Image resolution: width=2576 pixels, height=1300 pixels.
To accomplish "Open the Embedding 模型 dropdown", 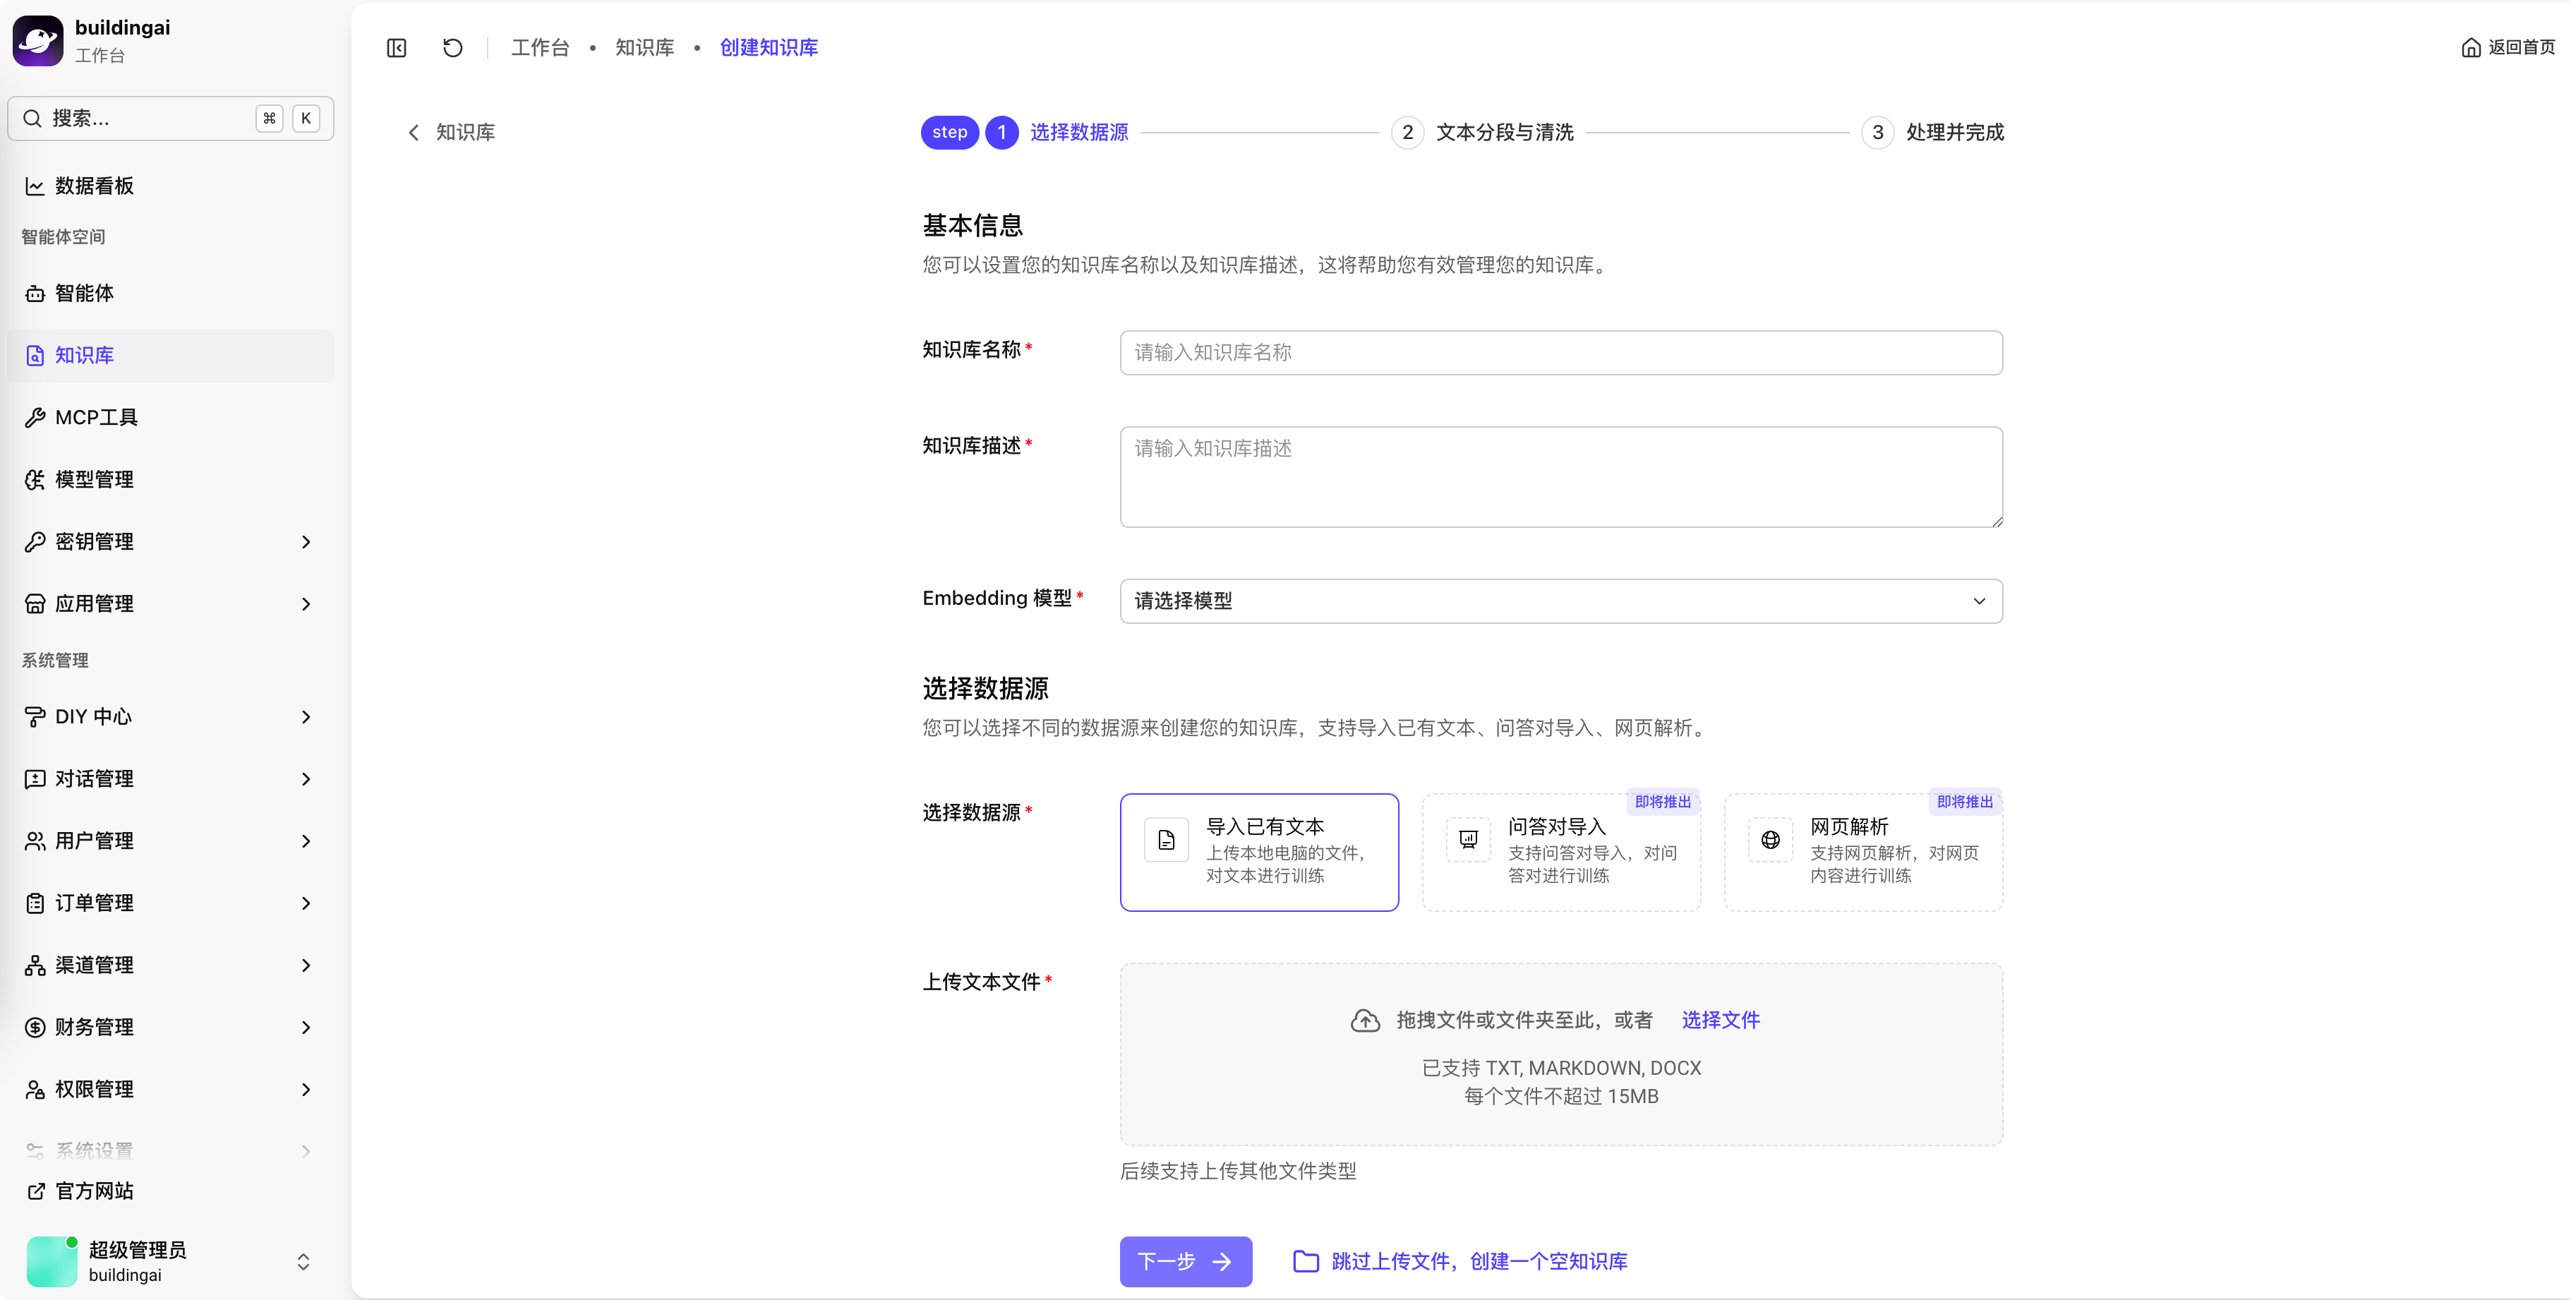I will click(x=1561, y=601).
